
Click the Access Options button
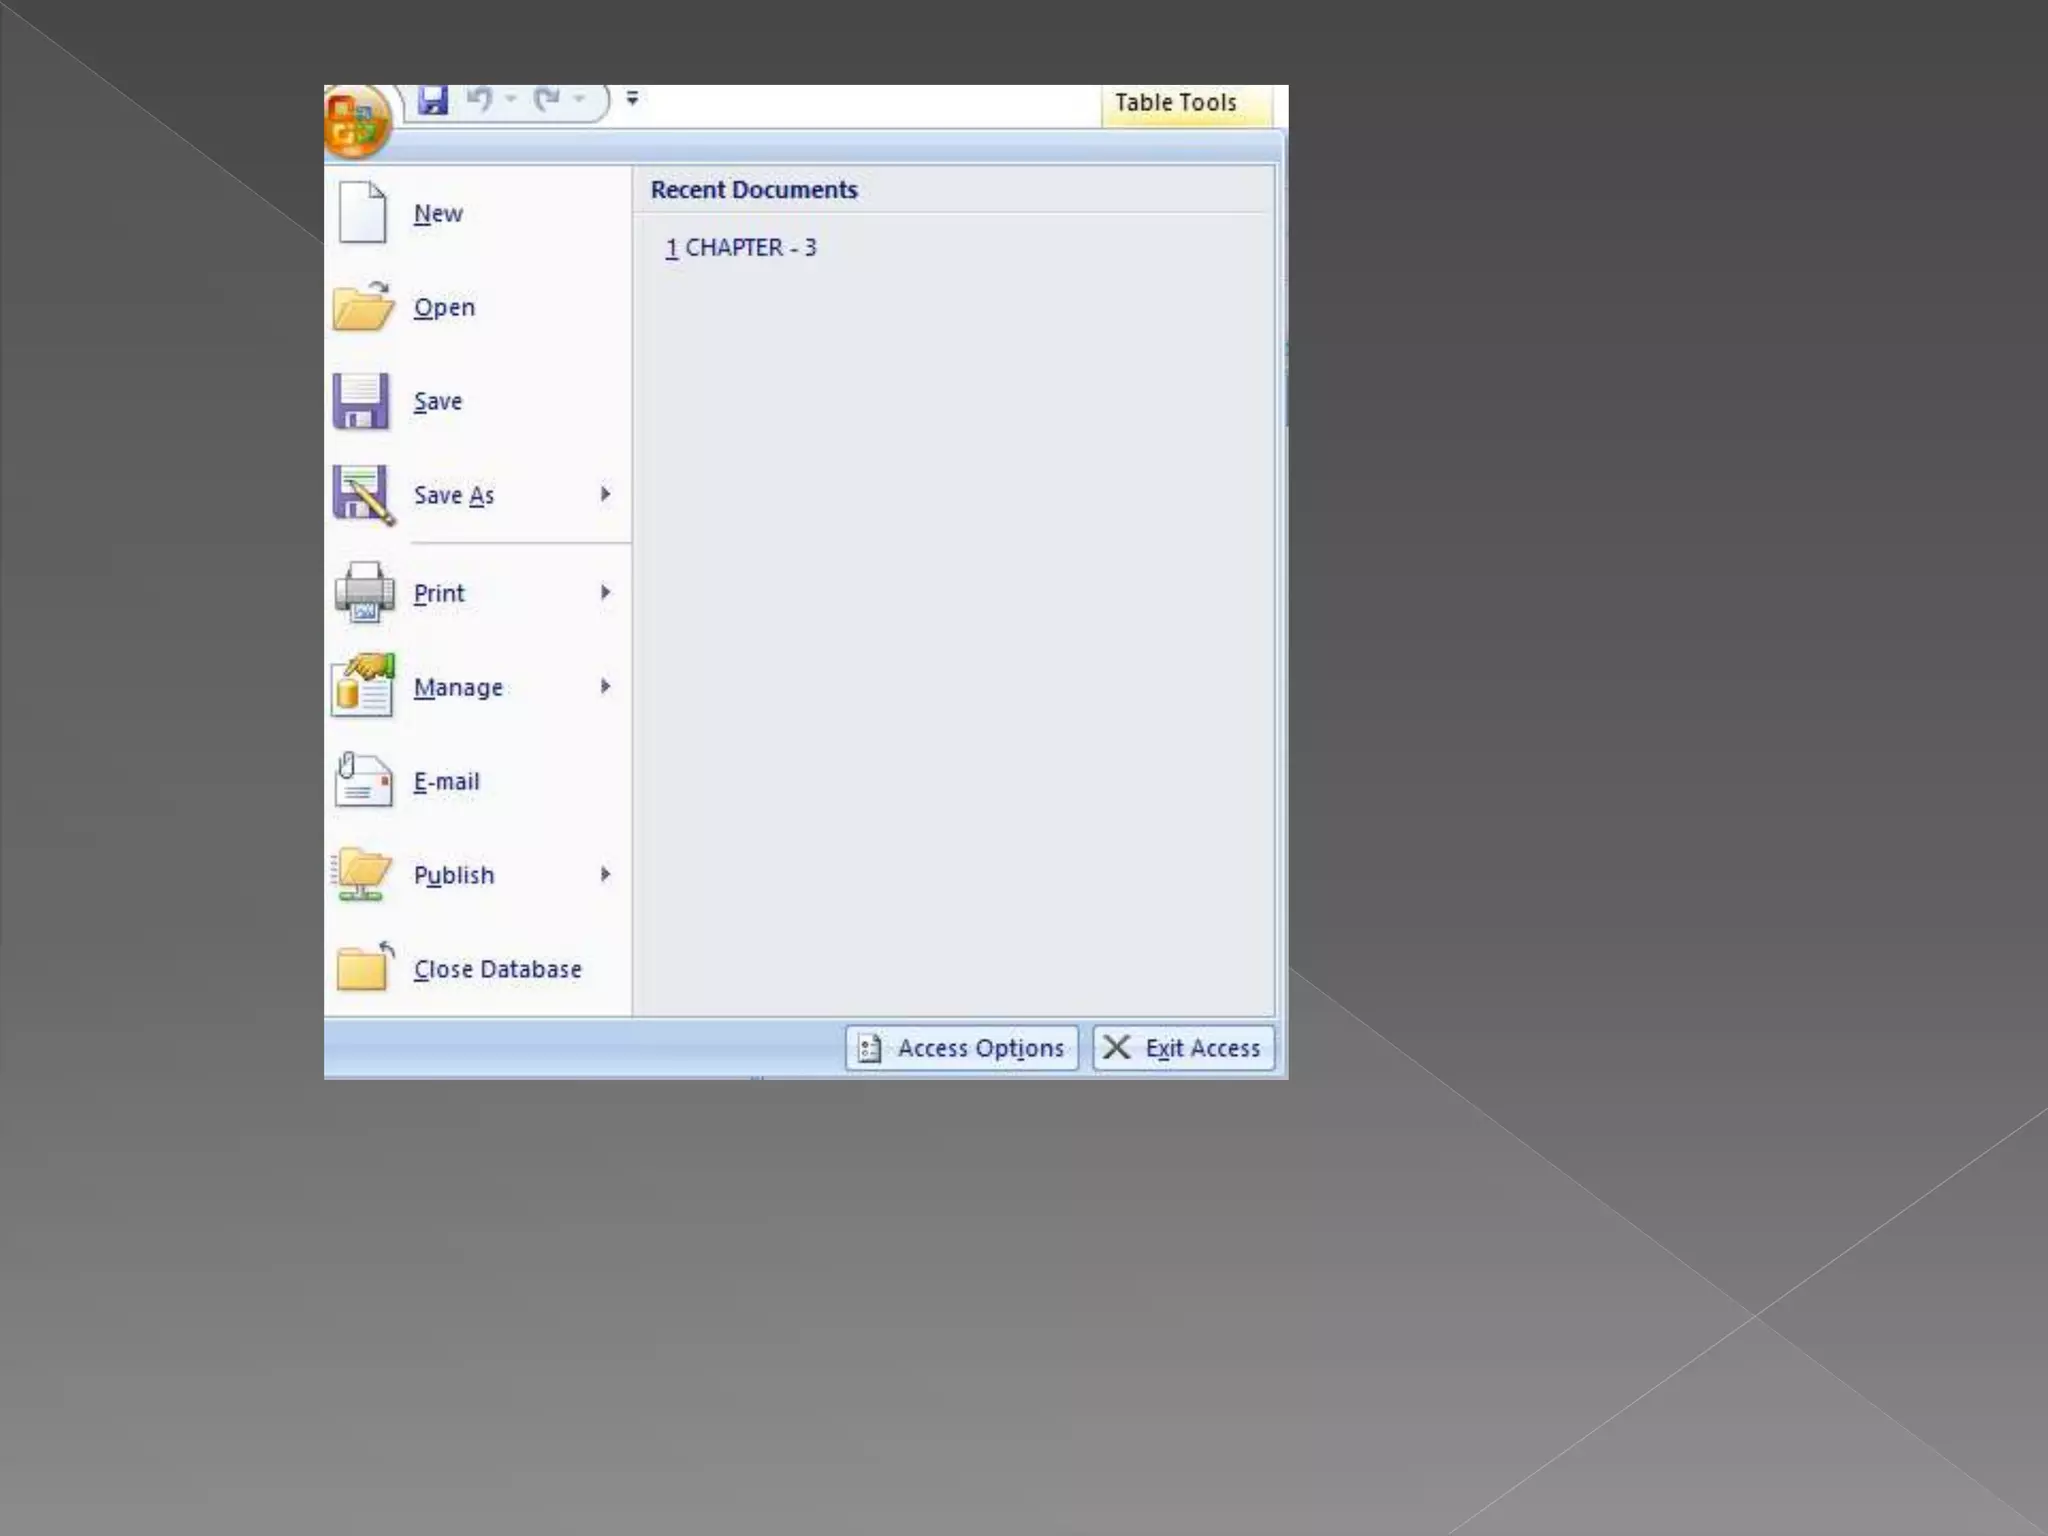pyautogui.click(x=962, y=1048)
